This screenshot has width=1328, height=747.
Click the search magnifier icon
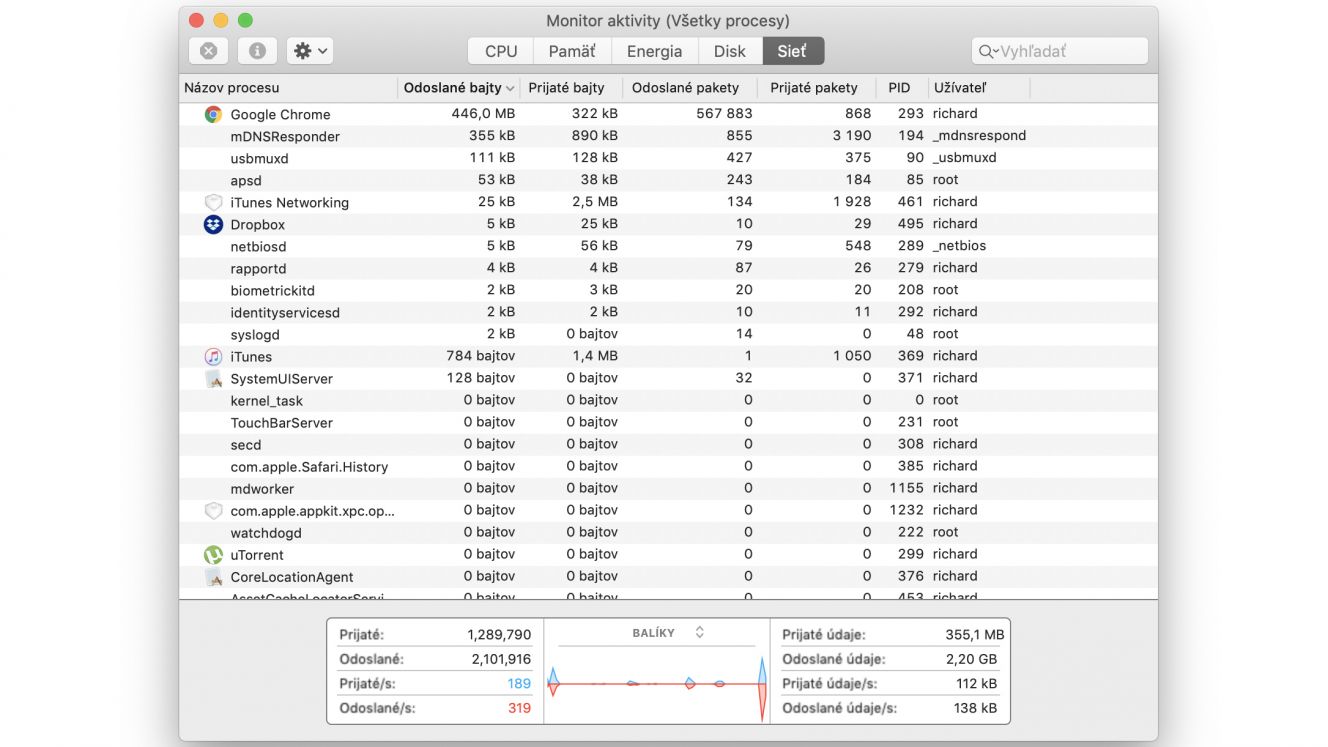pos(988,51)
